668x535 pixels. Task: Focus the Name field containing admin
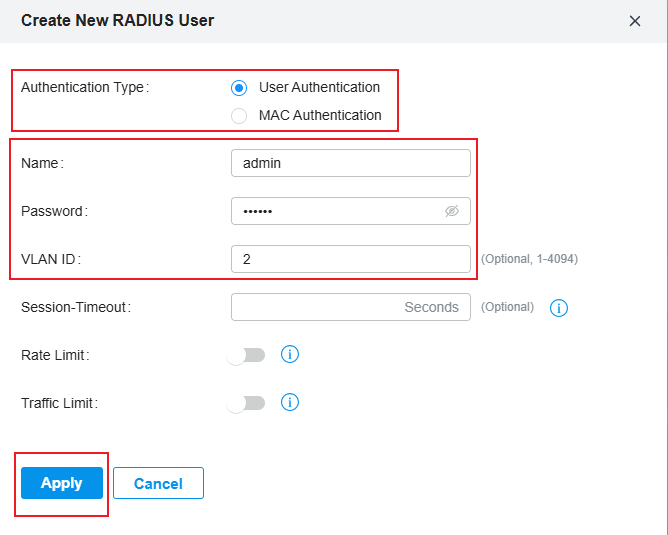click(351, 163)
